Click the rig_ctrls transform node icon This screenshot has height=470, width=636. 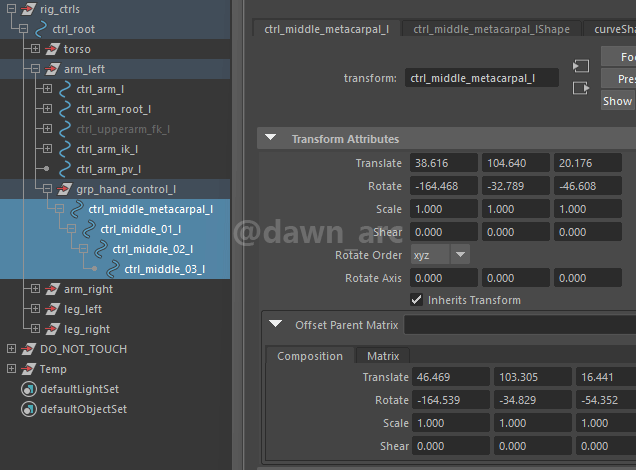coord(28,9)
